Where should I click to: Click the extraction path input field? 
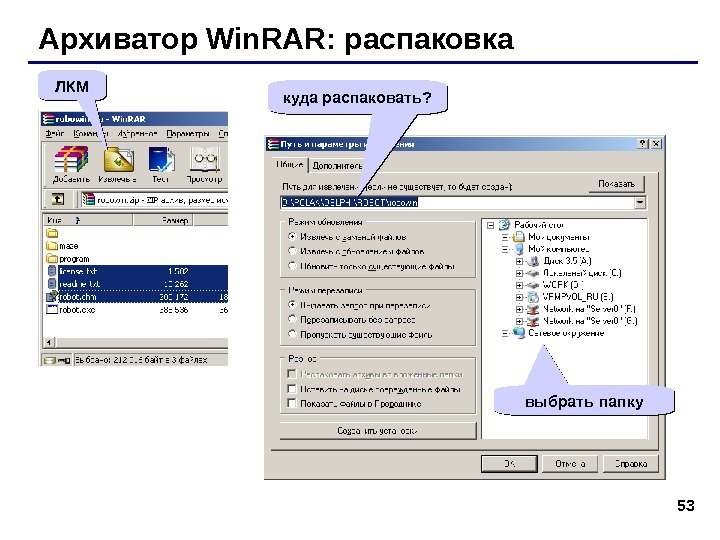tap(457, 202)
